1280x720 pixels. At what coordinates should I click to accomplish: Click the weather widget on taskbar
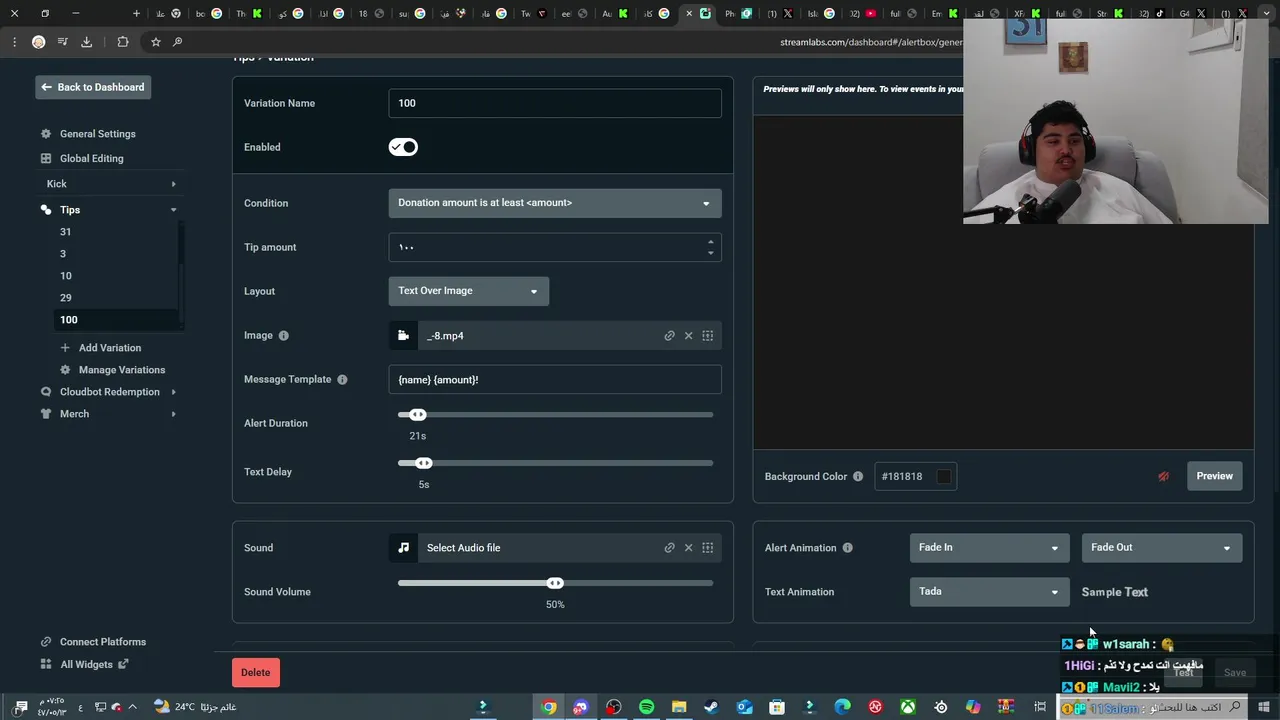tap(195, 707)
